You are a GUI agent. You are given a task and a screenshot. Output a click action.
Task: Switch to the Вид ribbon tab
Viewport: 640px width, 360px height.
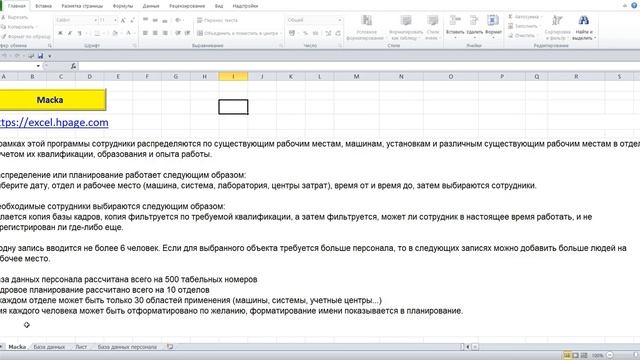coord(219,6)
